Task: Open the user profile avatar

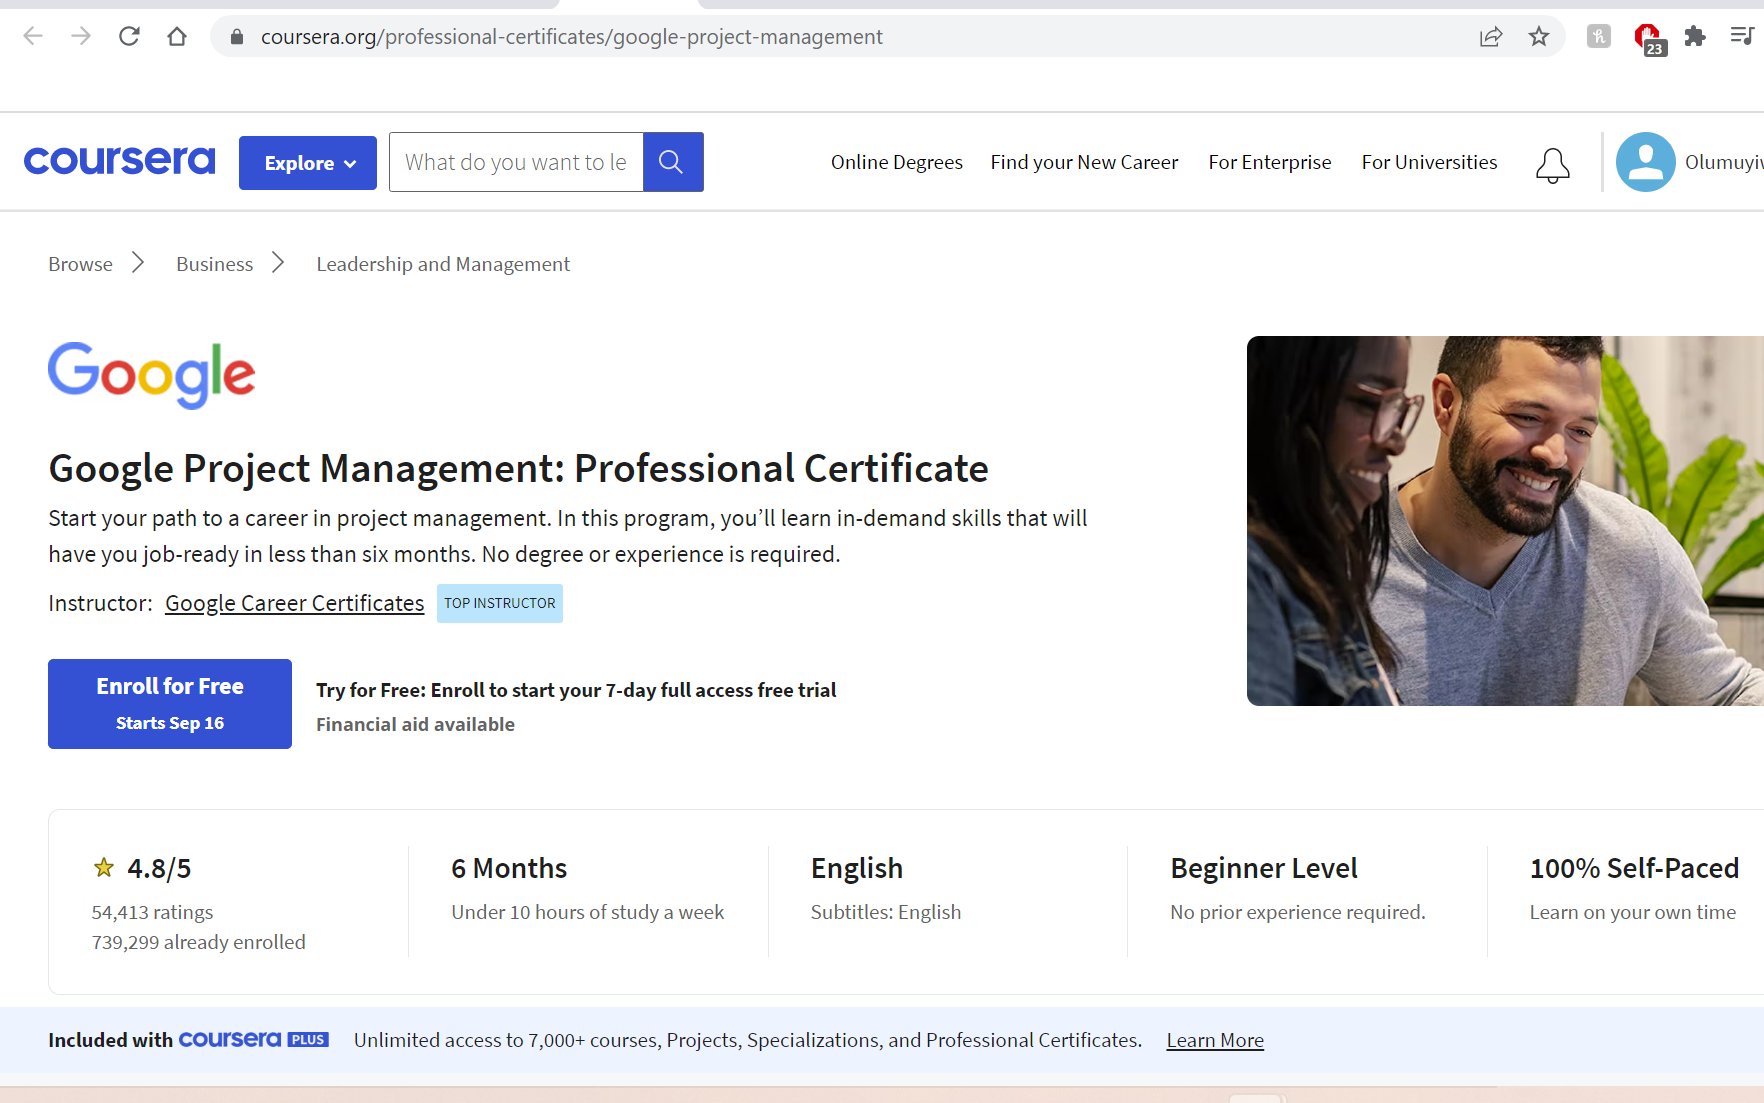Action: click(x=1646, y=162)
